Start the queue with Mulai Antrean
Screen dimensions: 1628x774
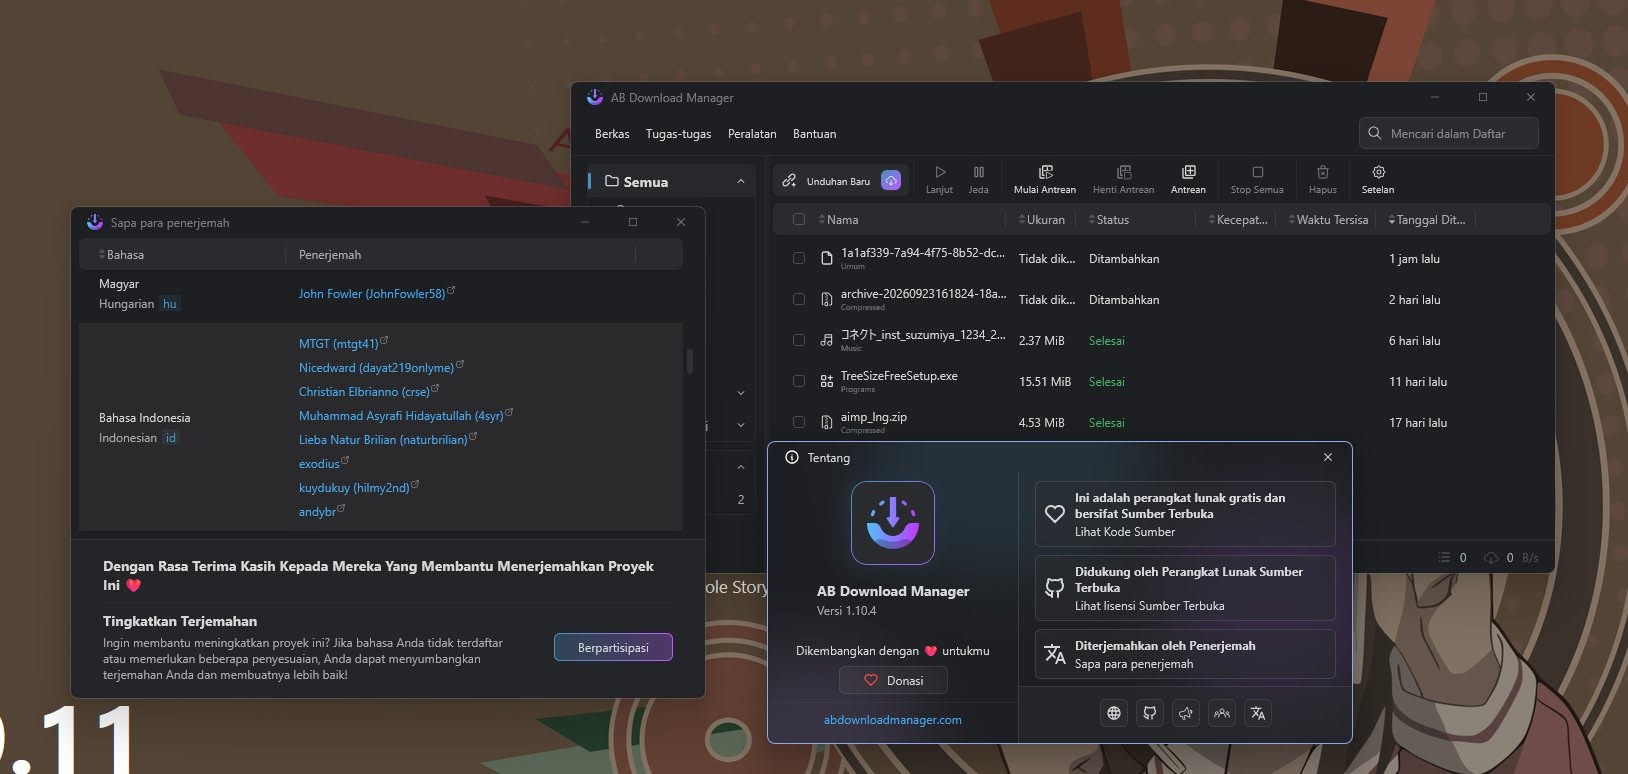click(1045, 179)
